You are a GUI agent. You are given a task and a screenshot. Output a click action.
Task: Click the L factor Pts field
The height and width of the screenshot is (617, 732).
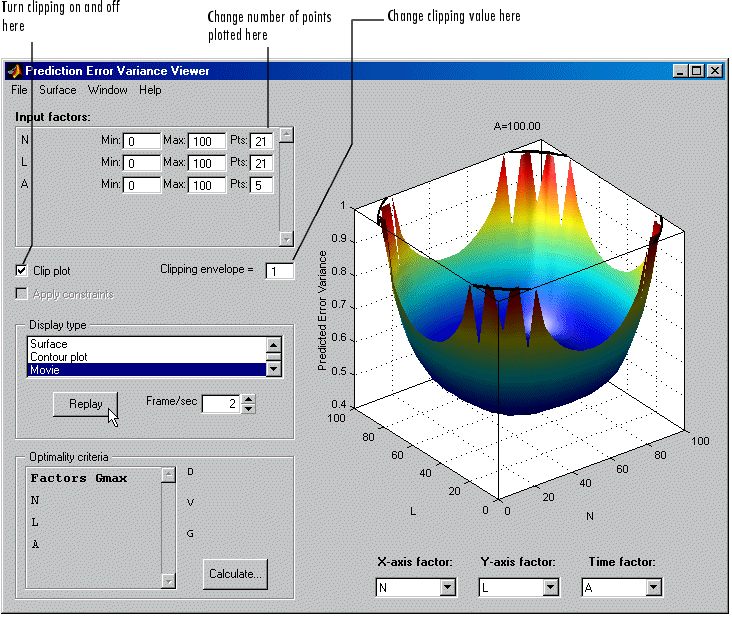pyautogui.click(x=261, y=163)
